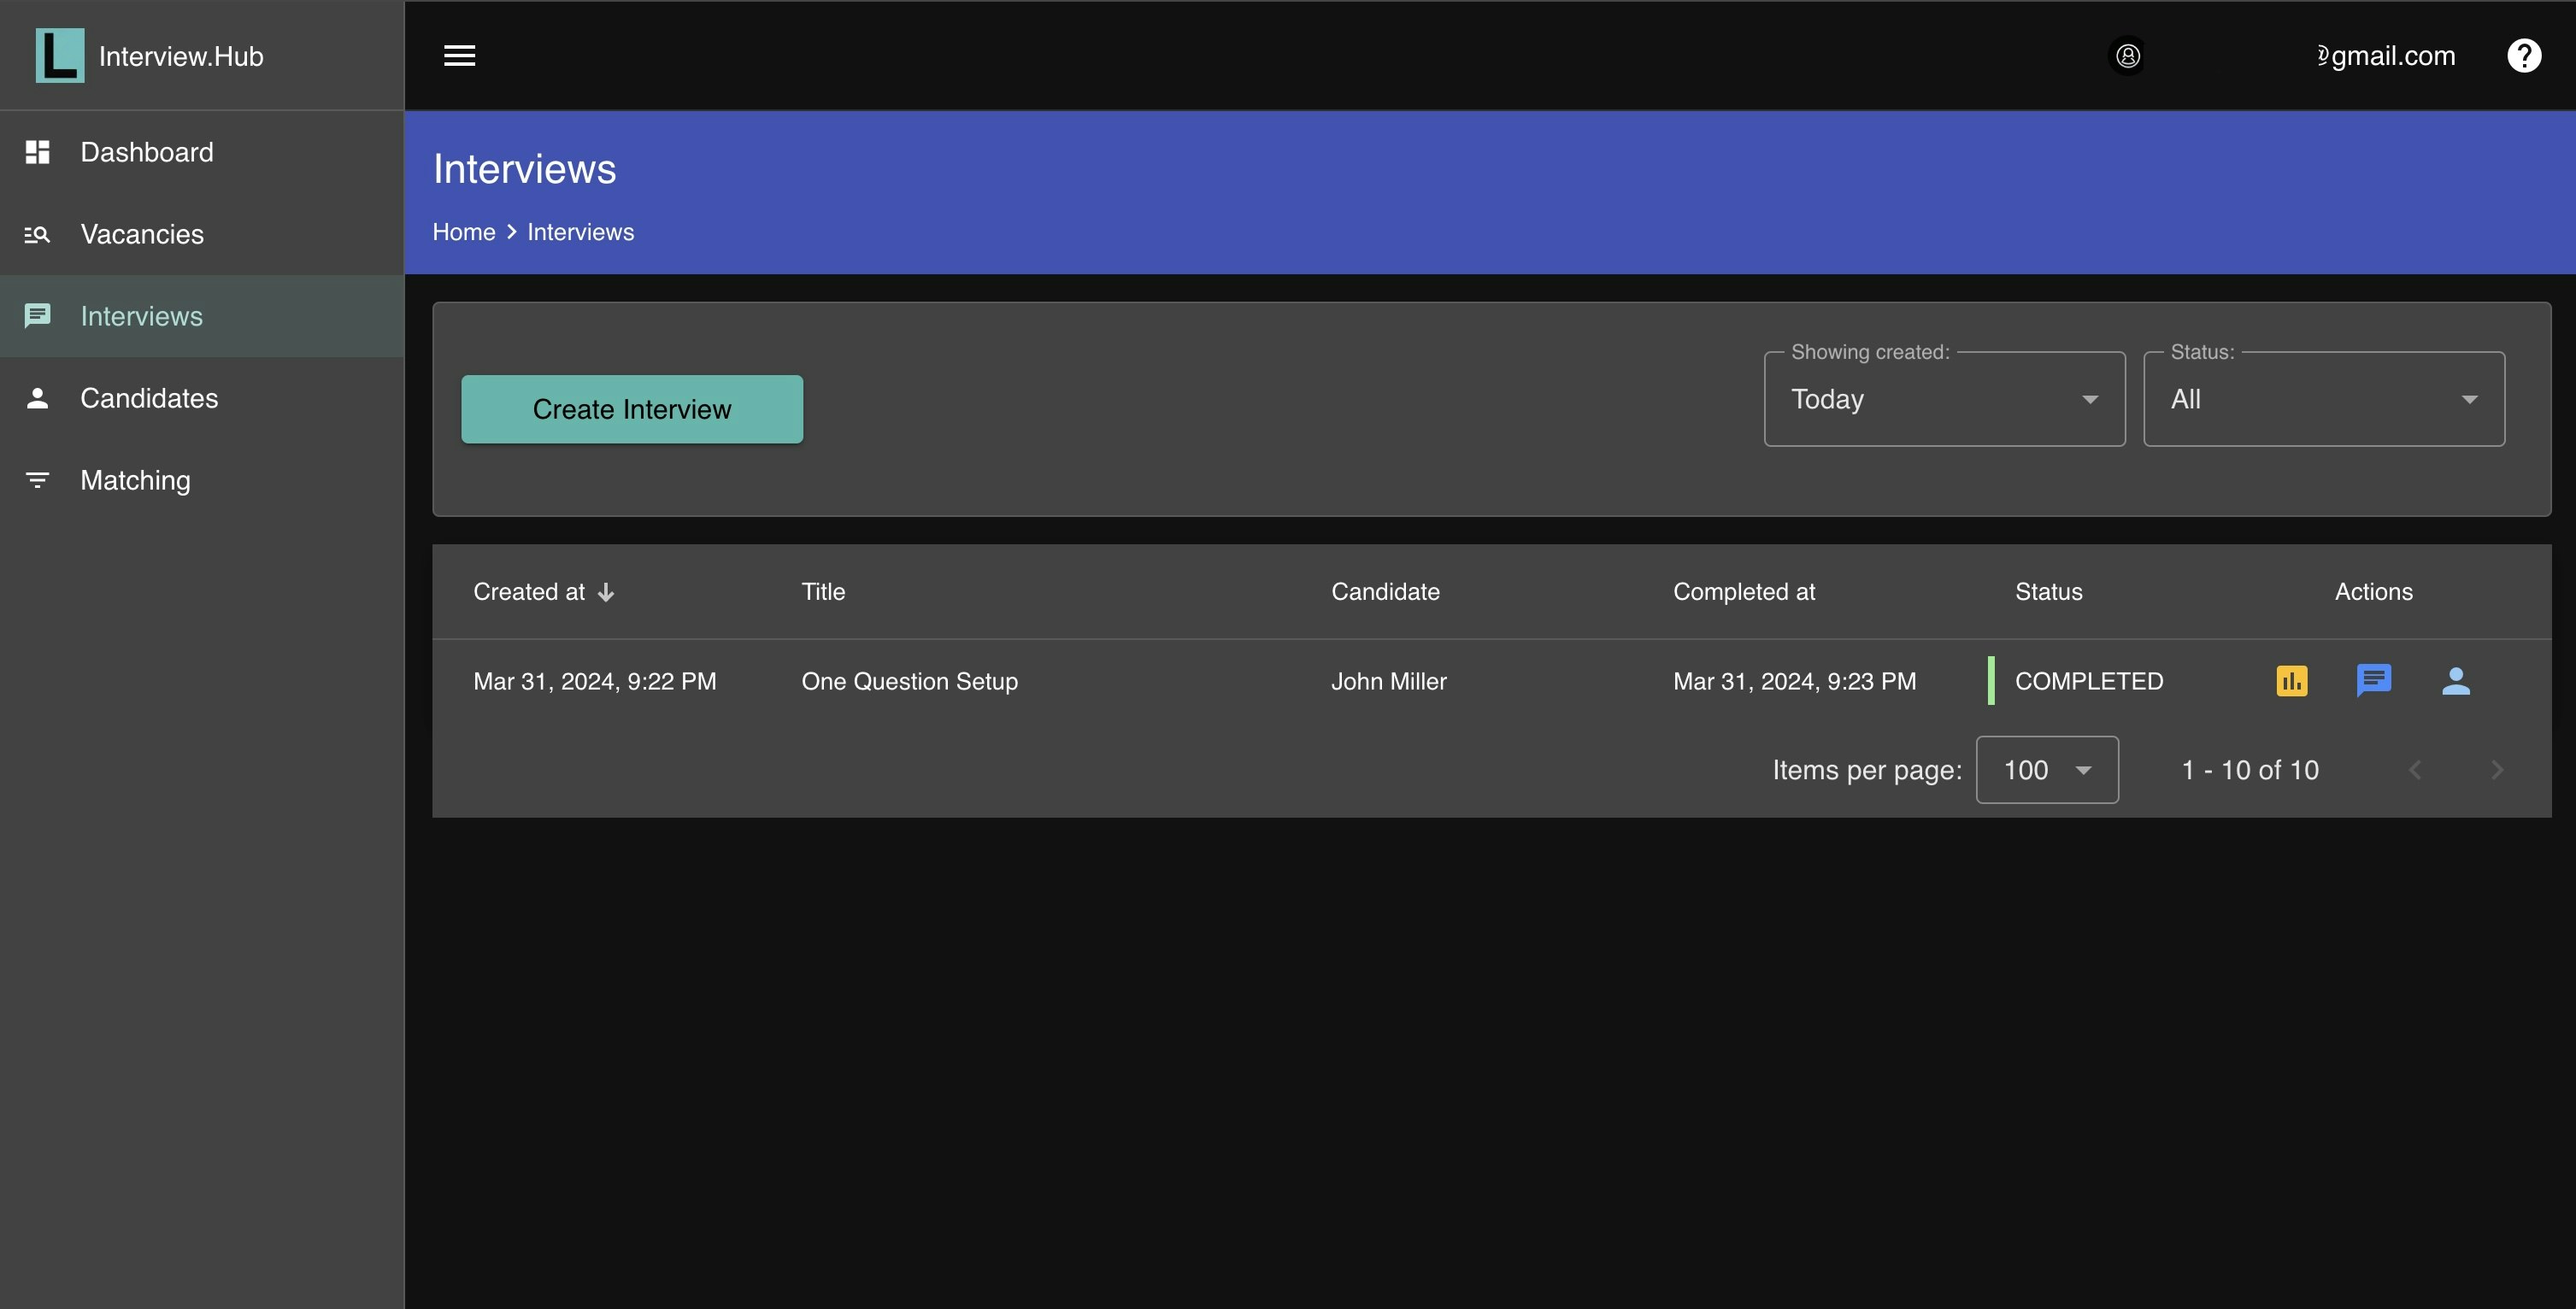View John Miller's interview results chart icon
This screenshot has width=2576, height=1309.
click(x=2291, y=681)
